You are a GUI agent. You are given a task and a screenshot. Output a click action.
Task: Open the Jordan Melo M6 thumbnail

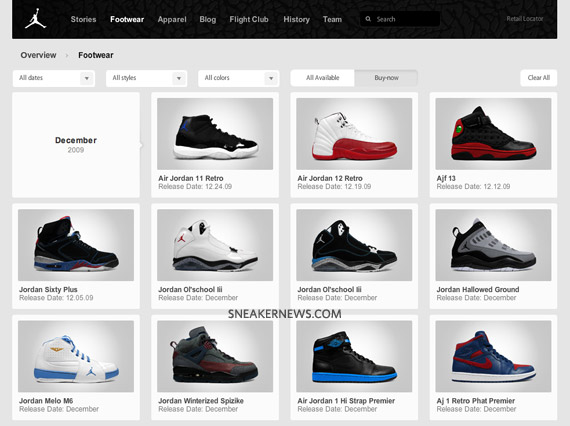[76, 356]
